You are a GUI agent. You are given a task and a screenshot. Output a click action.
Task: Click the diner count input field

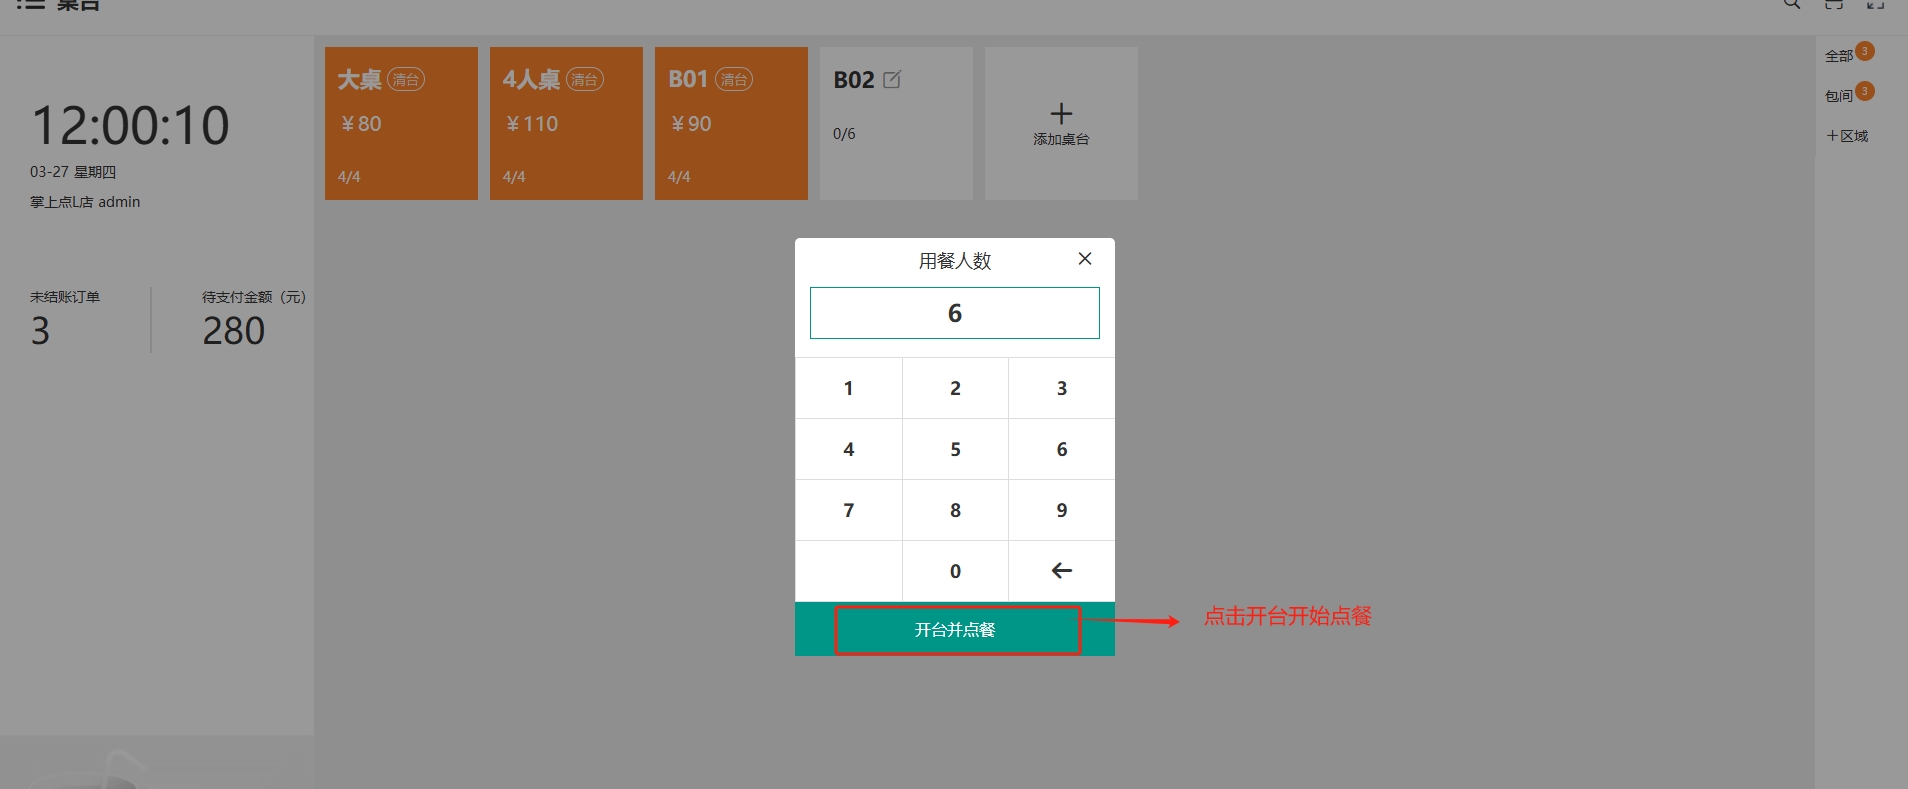point(954,314)
